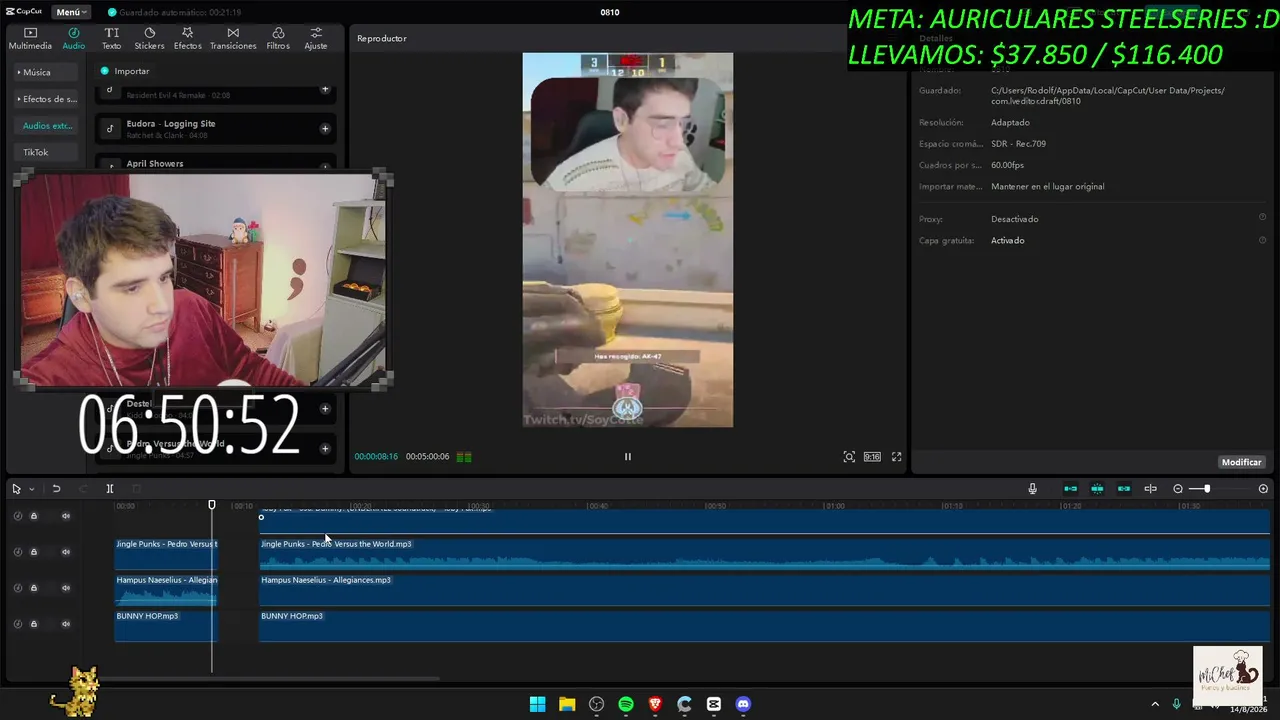Open the CapCut Menú dropdown
Image resolution: width=1280 pixels, height=720 pixels.
pyautogui.click(x=71, y=12)
